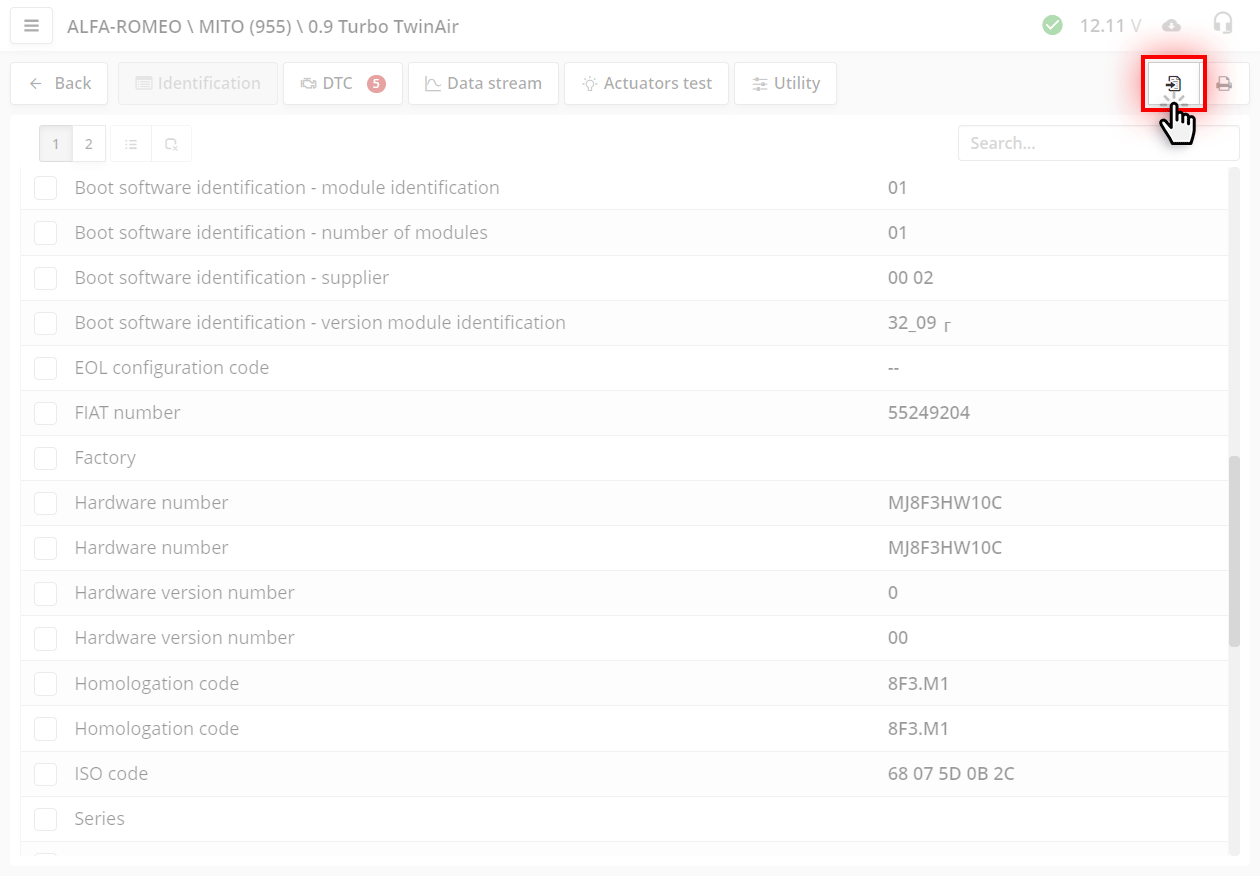Screen dimensions: 1260x876
Task: Go to page 2 of results
Action: pyautogui.click(x=88, y=143)
